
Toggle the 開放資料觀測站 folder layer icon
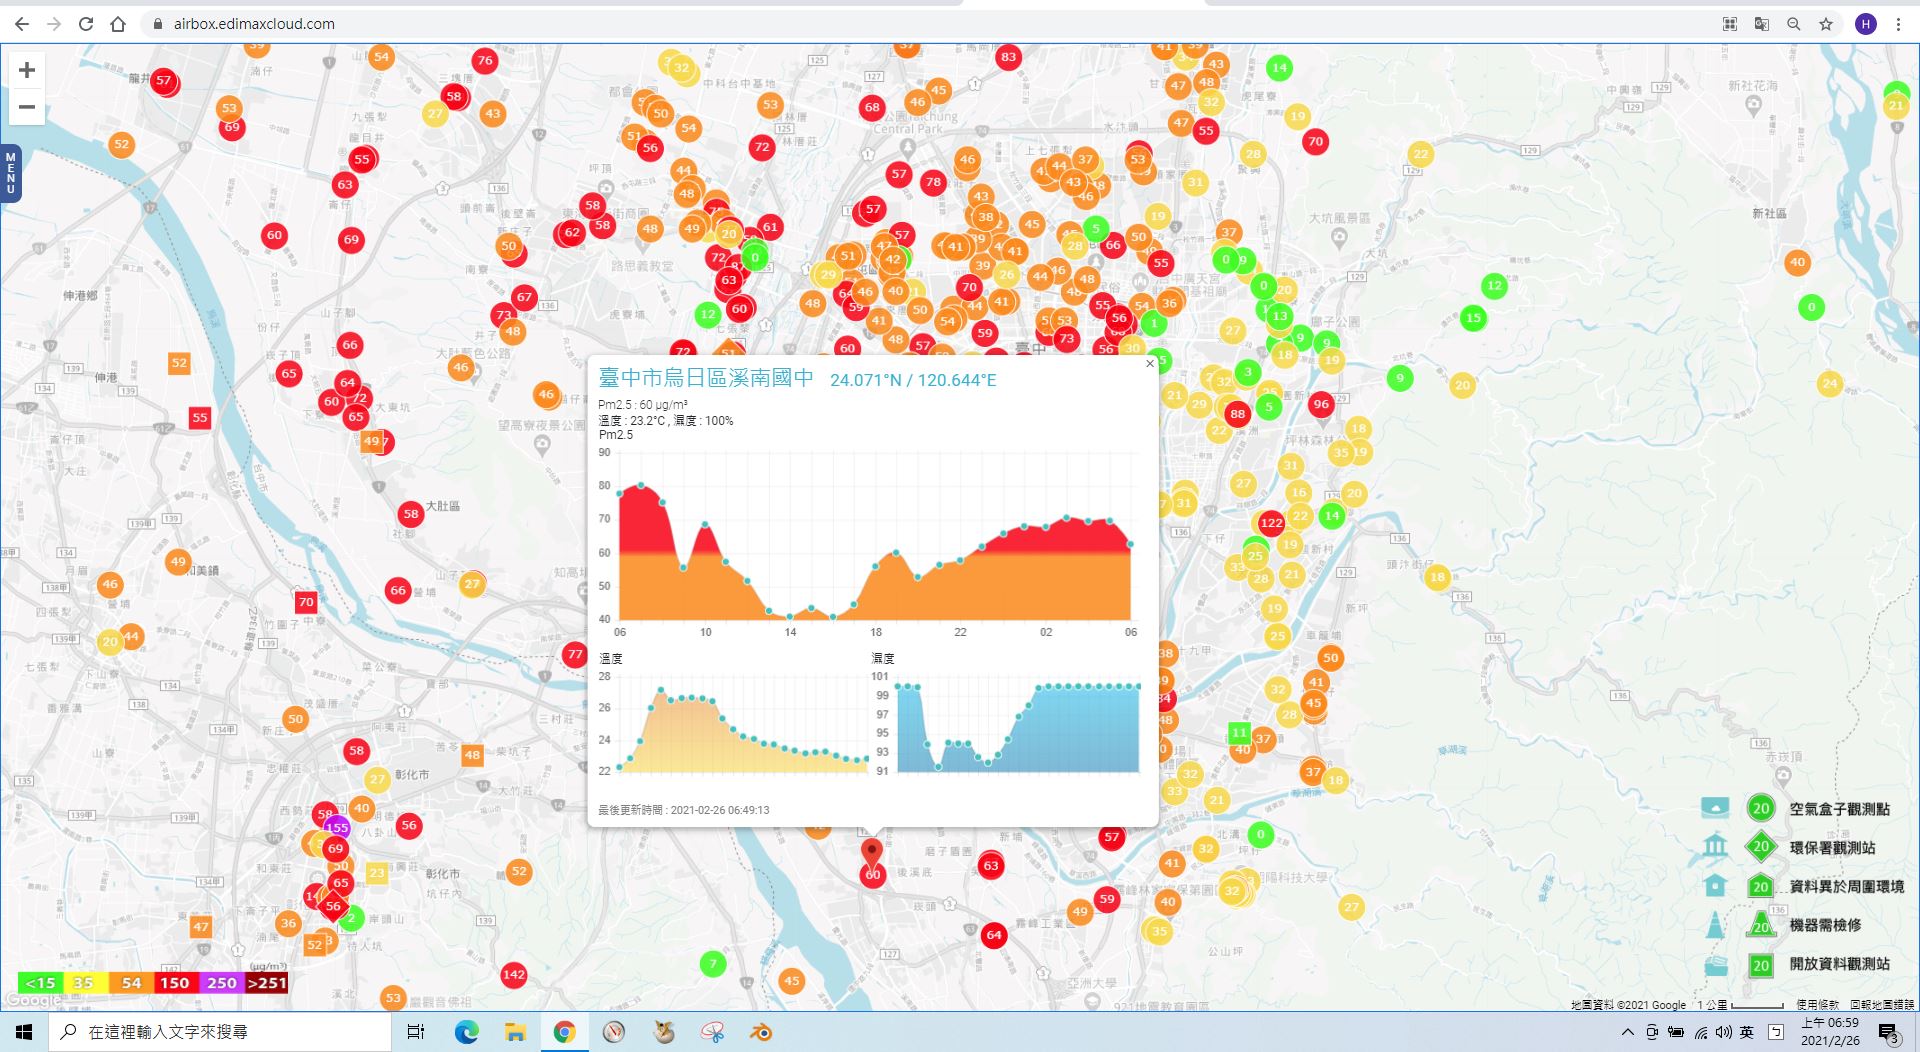point(1715,964)
